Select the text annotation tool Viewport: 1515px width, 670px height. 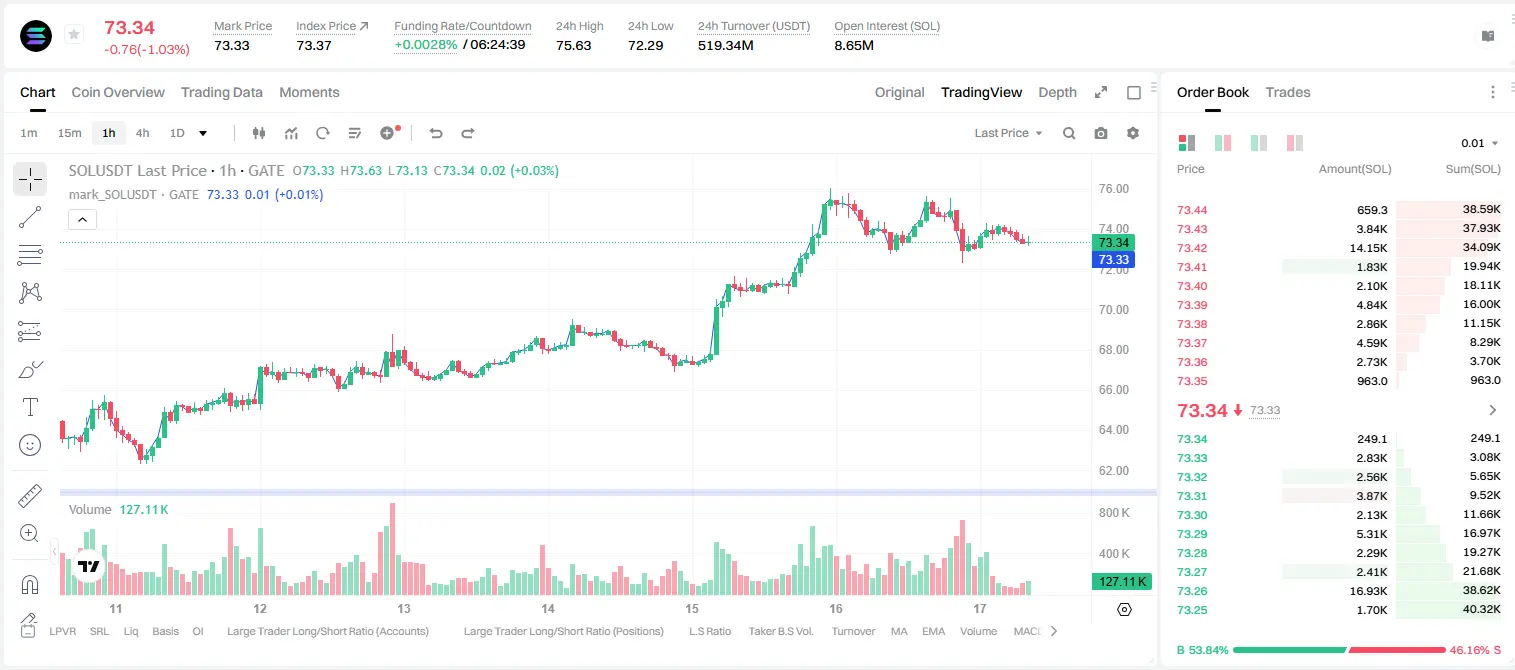click(x=30, y=407)
